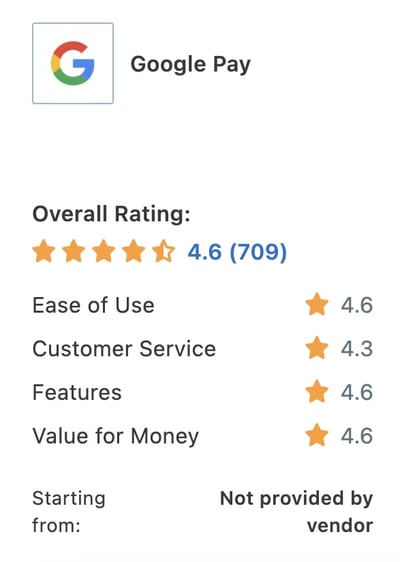Click the Starting from label

(x=69, y=512)
